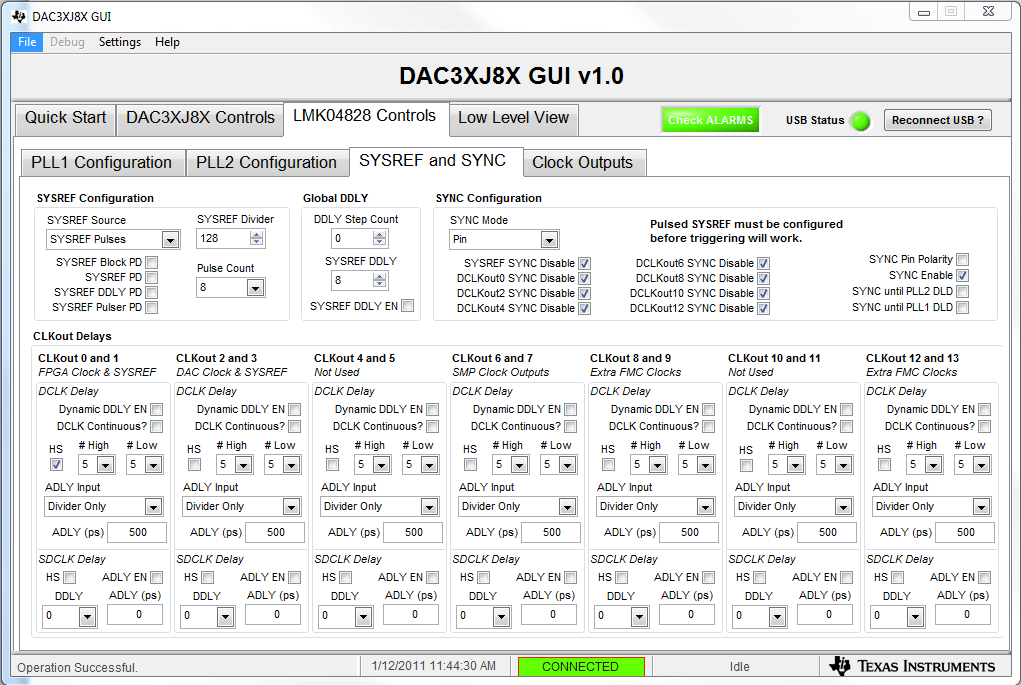Click the DDLY Step Count stepper arrows
Viewport: 1021px width, 685px height.
pos(379,238)
